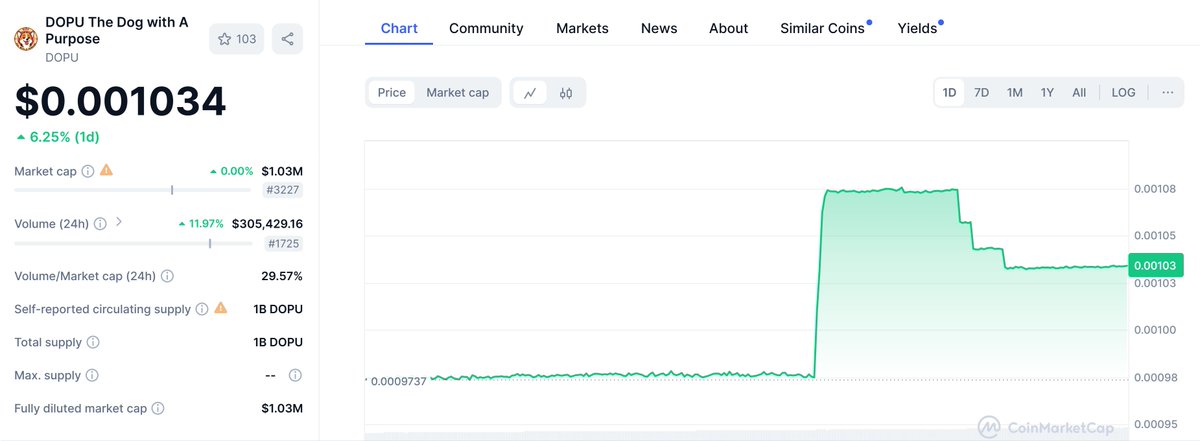
Task: Click info icon beside Max. supply value
Action: (x=295, y=375)
